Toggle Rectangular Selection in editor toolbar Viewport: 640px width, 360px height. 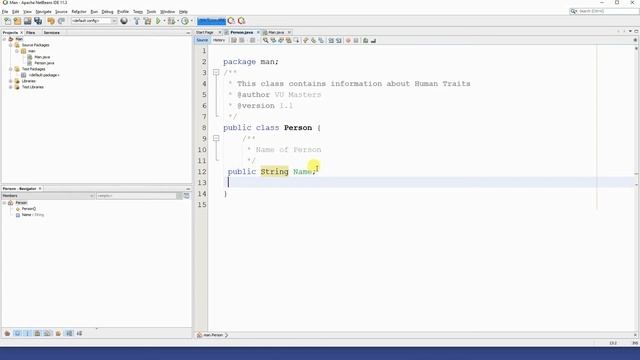[296, 40]
